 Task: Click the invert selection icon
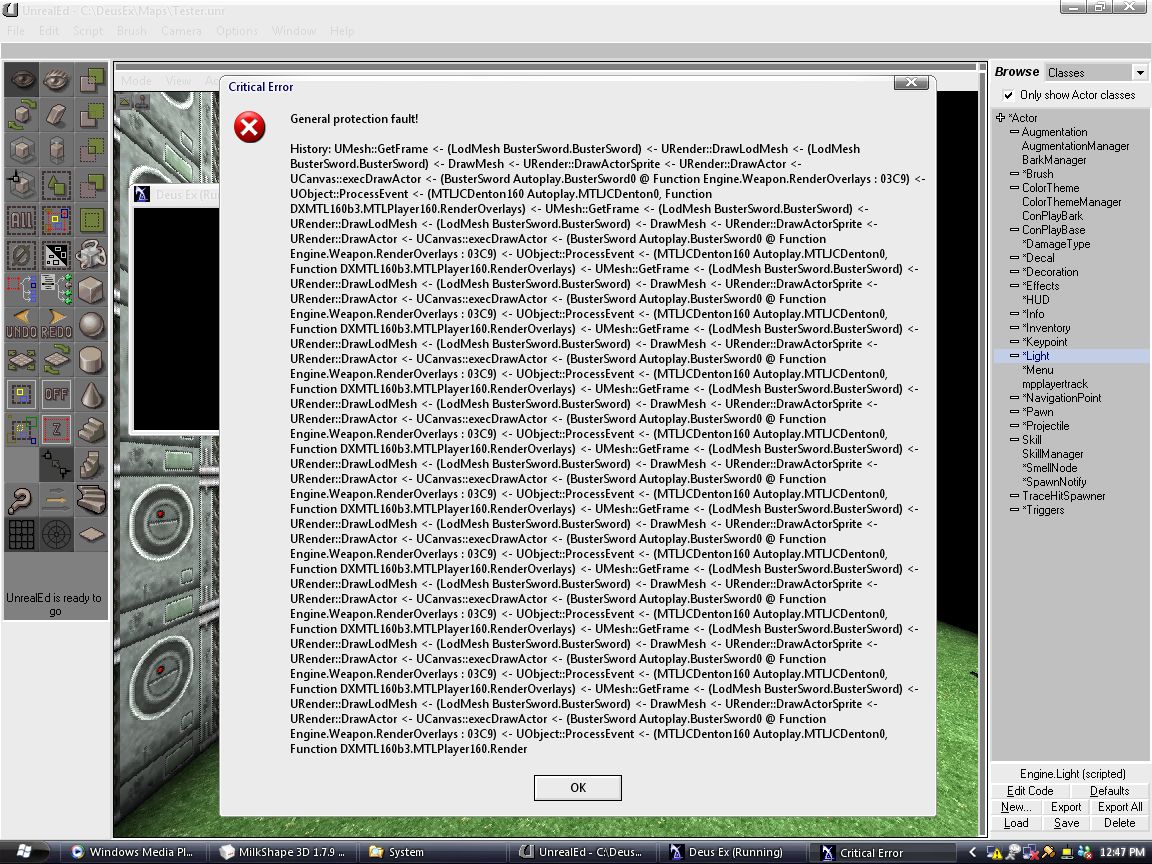pos(57,255)
